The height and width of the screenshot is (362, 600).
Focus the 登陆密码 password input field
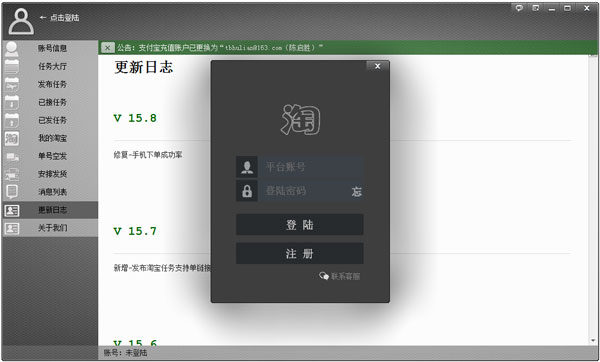pyautogui.click(x=306, y=191)
